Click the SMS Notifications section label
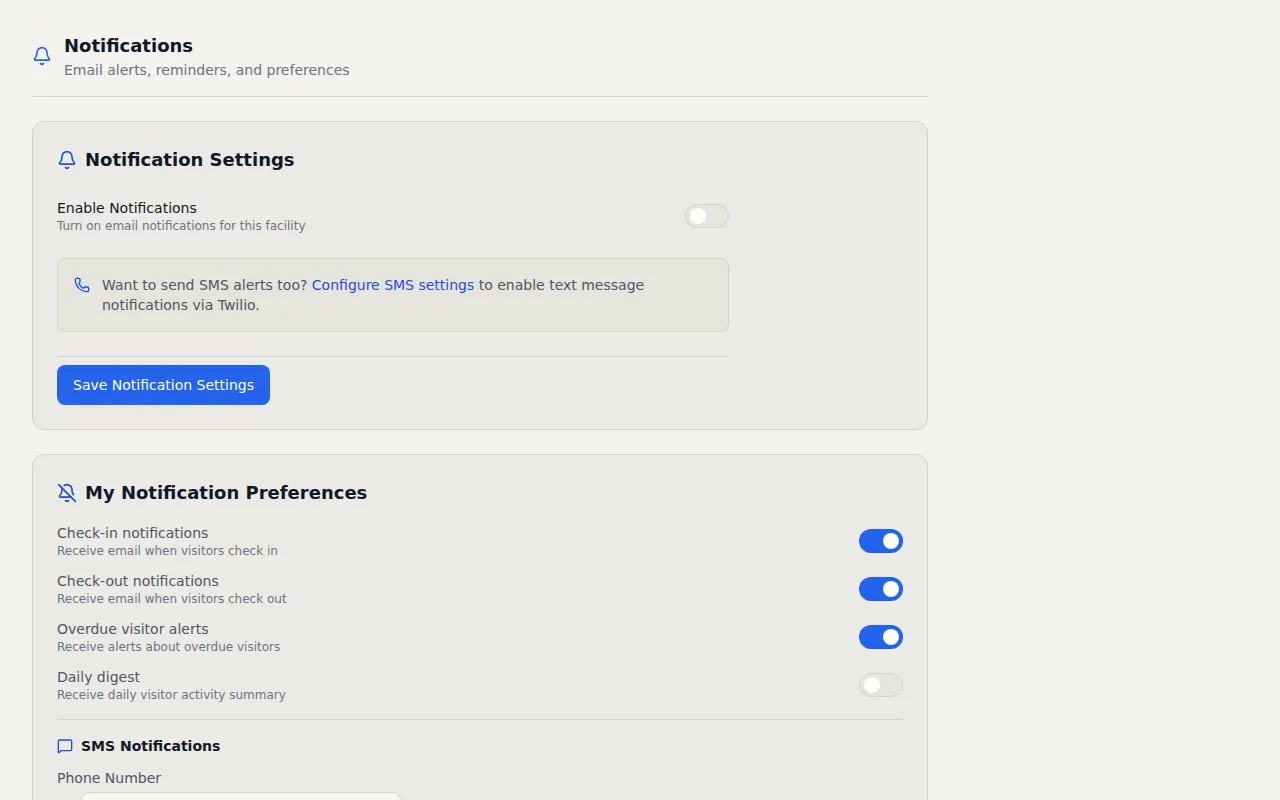 coord(151,746)
